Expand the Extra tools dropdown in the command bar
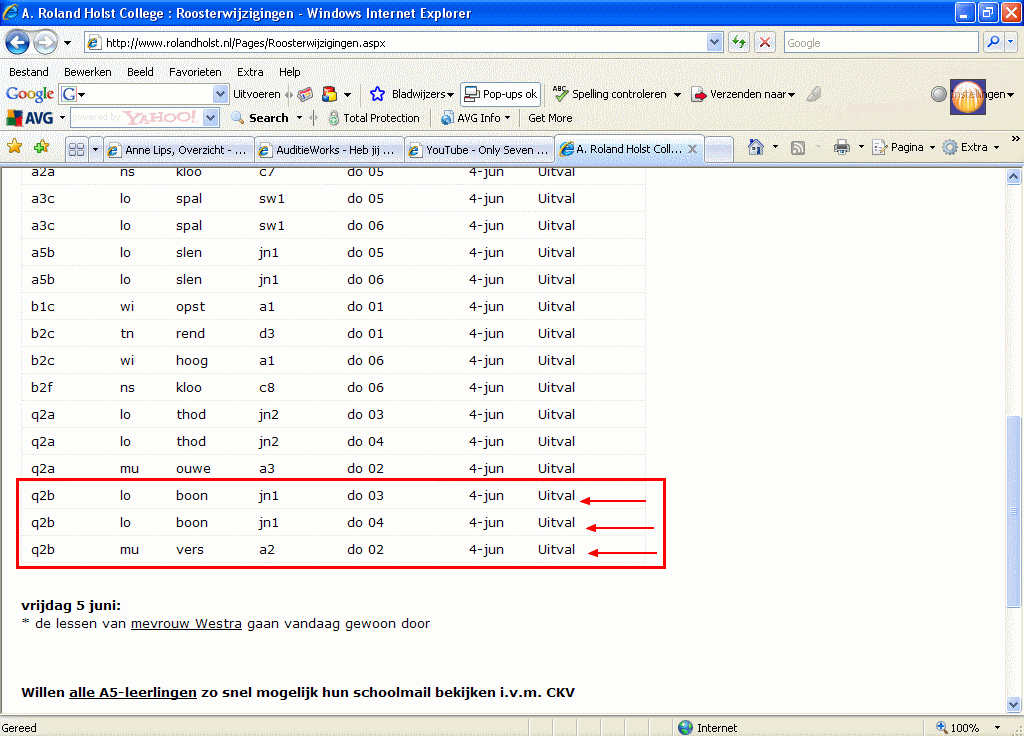 (x=996, y=148)
